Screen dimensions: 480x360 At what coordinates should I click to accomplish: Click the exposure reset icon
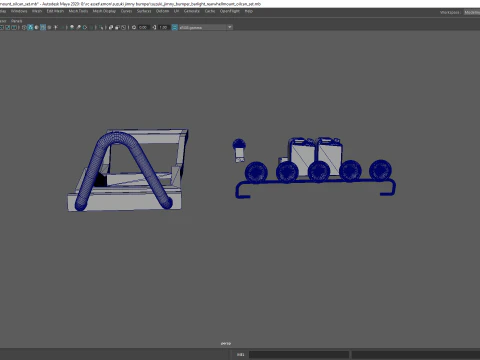click(x=134, y=27)
